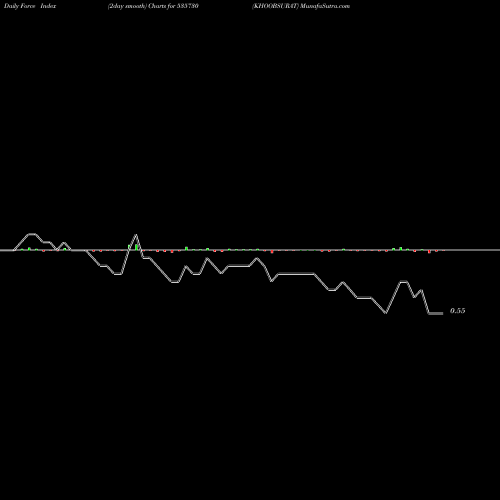The width and height of the screenshot is (500, 500).
Task: Click the '(2day smooth) Charts for 535730' text
Action: click(x=153, y=6)
